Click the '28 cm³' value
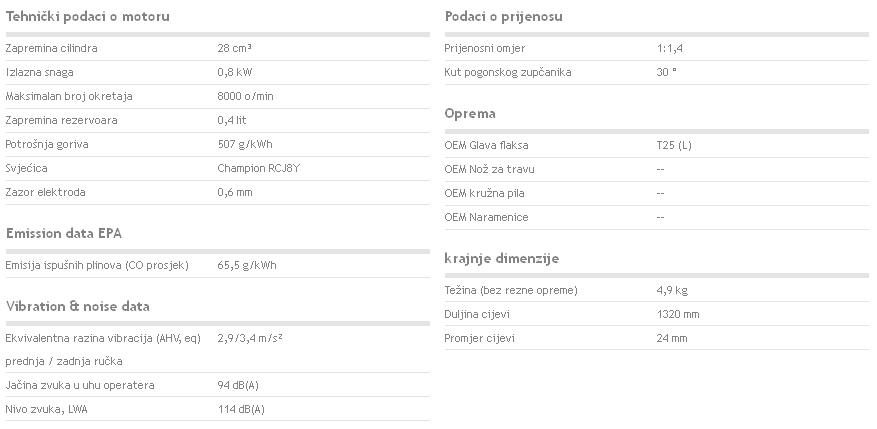Screen dimensions: 877x429 pyautogui.click(x=234, y=48)
